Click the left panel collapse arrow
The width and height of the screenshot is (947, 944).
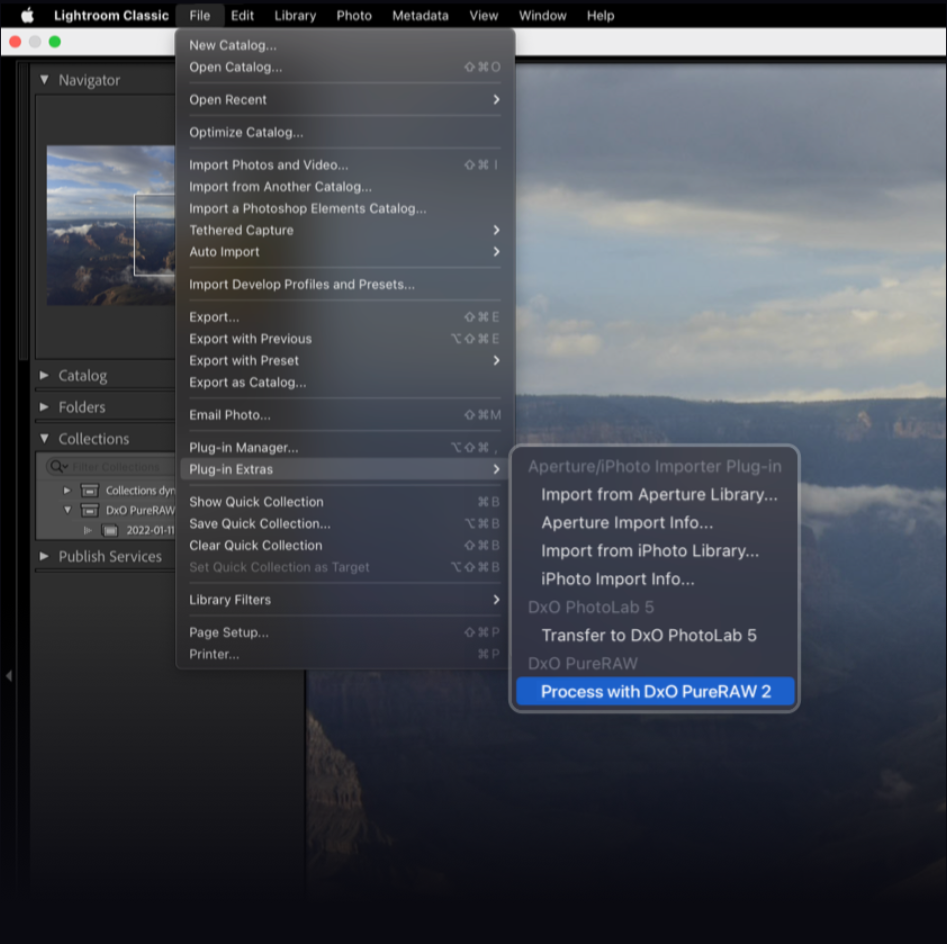pyautogui.click(x=8, y=675)
